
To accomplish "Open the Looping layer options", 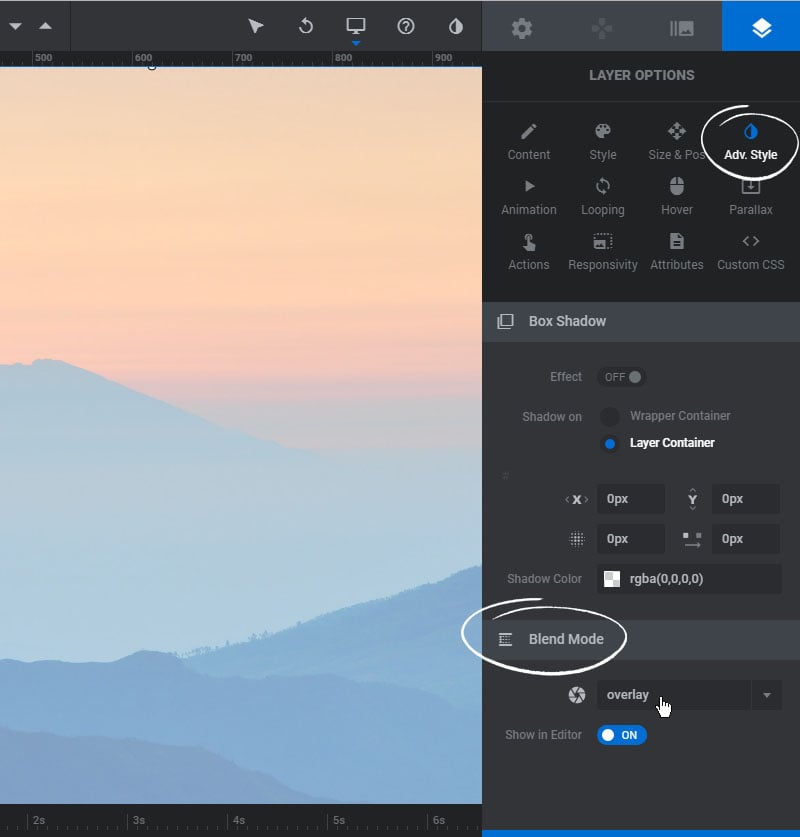I will (x=603, y=198).
